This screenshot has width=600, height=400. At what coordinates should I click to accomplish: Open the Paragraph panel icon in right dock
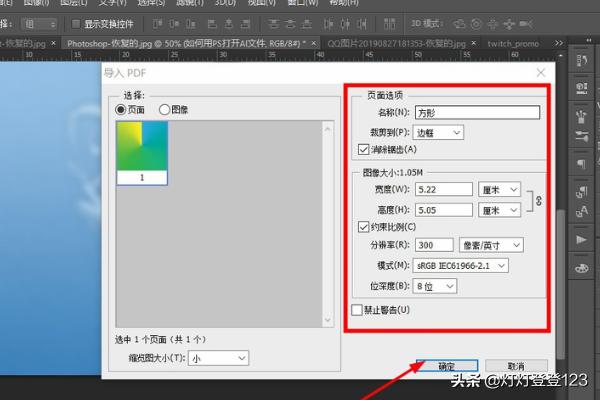[580, 164]
